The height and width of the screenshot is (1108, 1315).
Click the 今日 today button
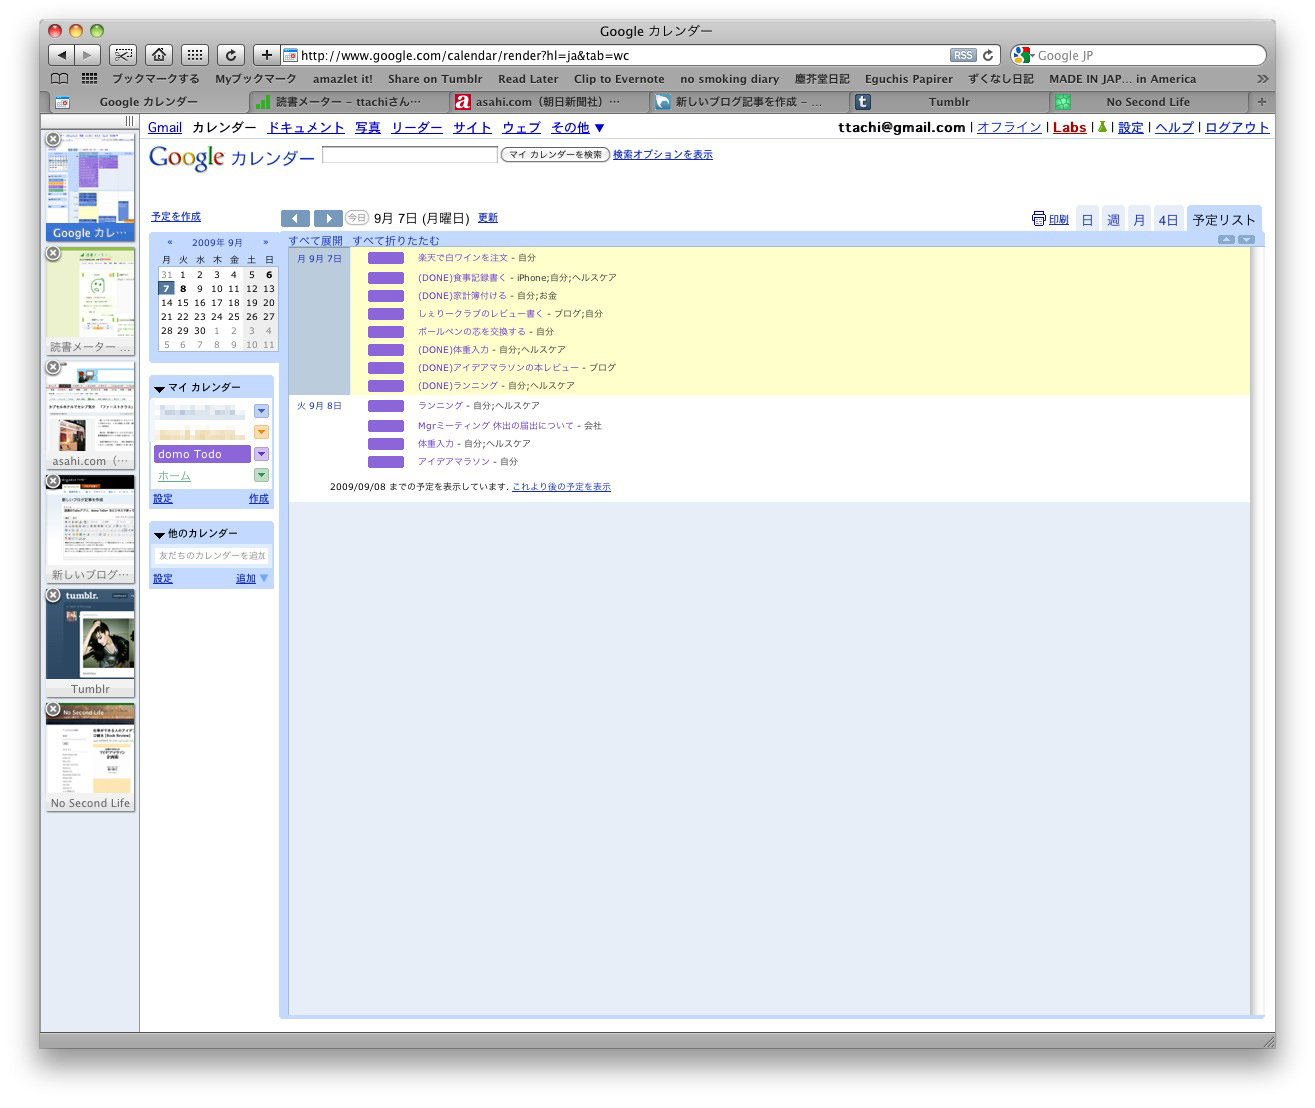(357, 218)
